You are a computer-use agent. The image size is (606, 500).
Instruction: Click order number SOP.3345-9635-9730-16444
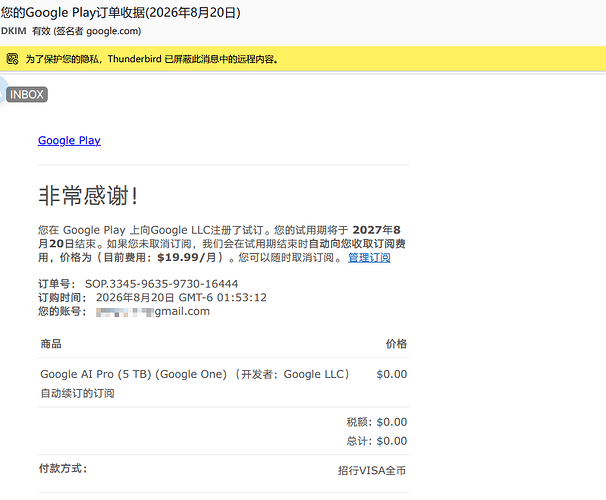pyautogui.click(x=162, y=284)
